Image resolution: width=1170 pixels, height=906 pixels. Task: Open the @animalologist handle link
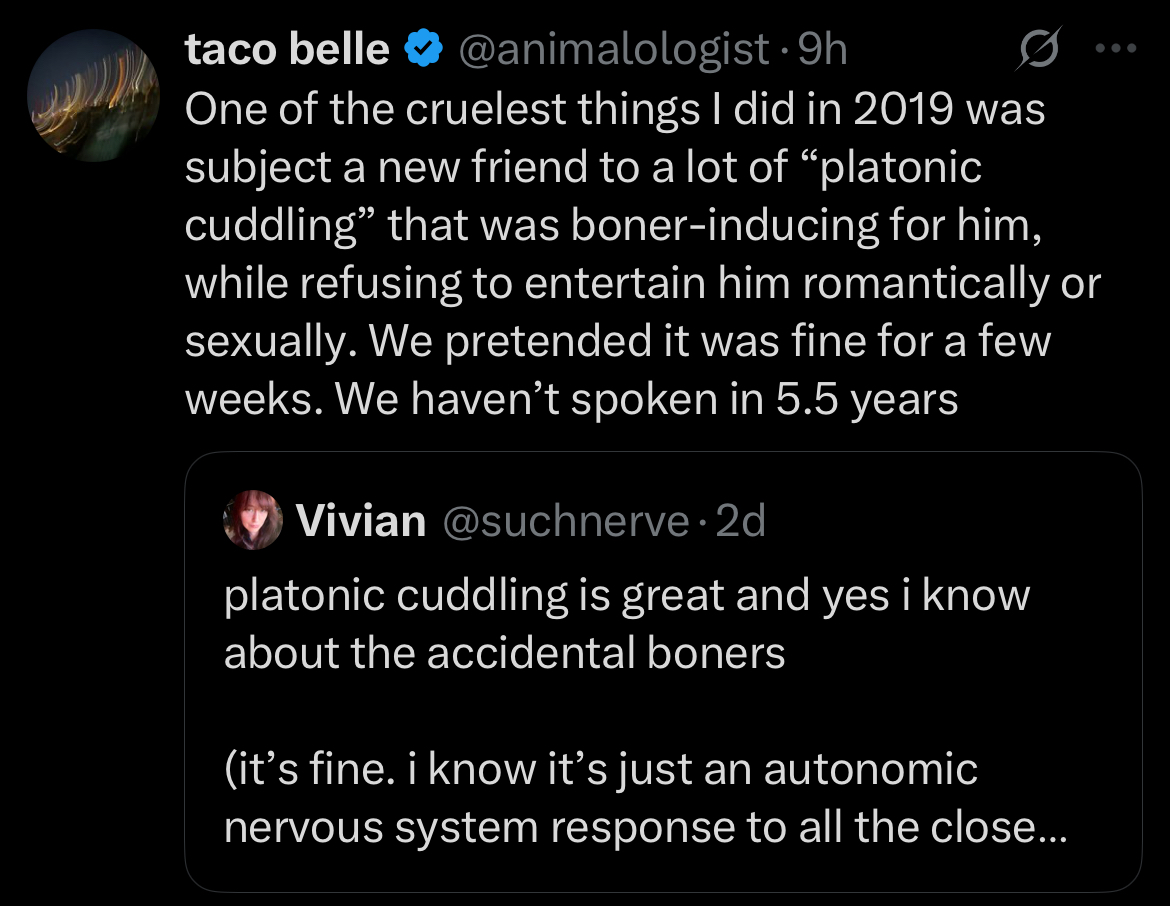coord(613,49)
